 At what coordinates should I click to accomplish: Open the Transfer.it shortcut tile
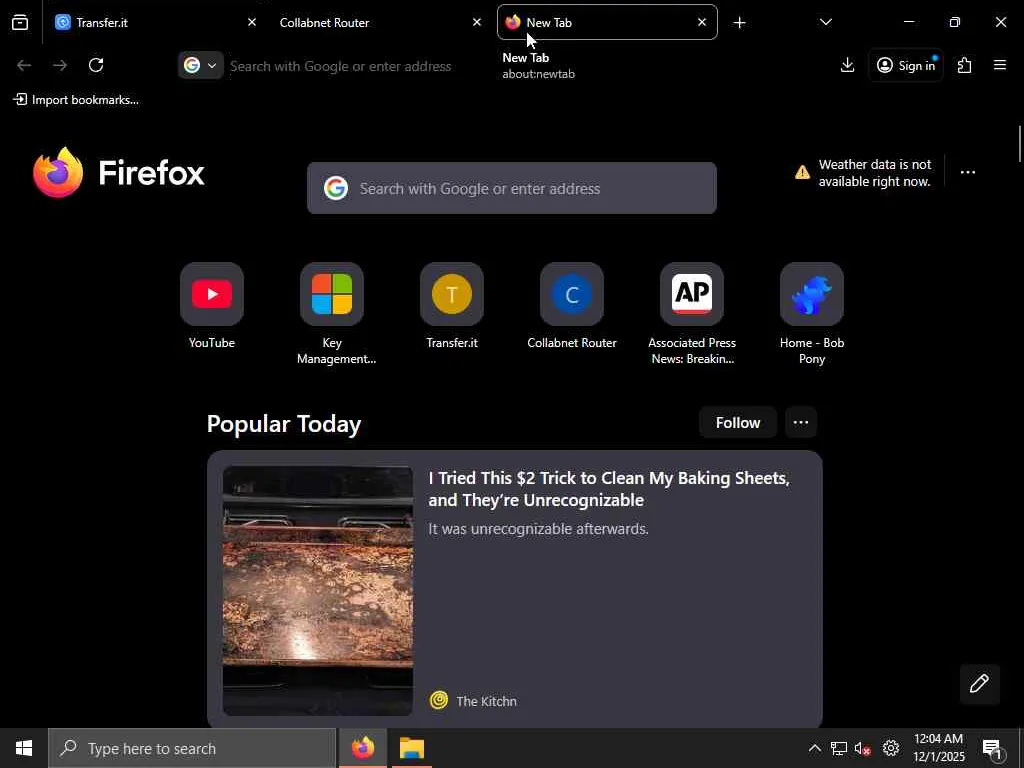pyautogui.click(x=452, y=294)
